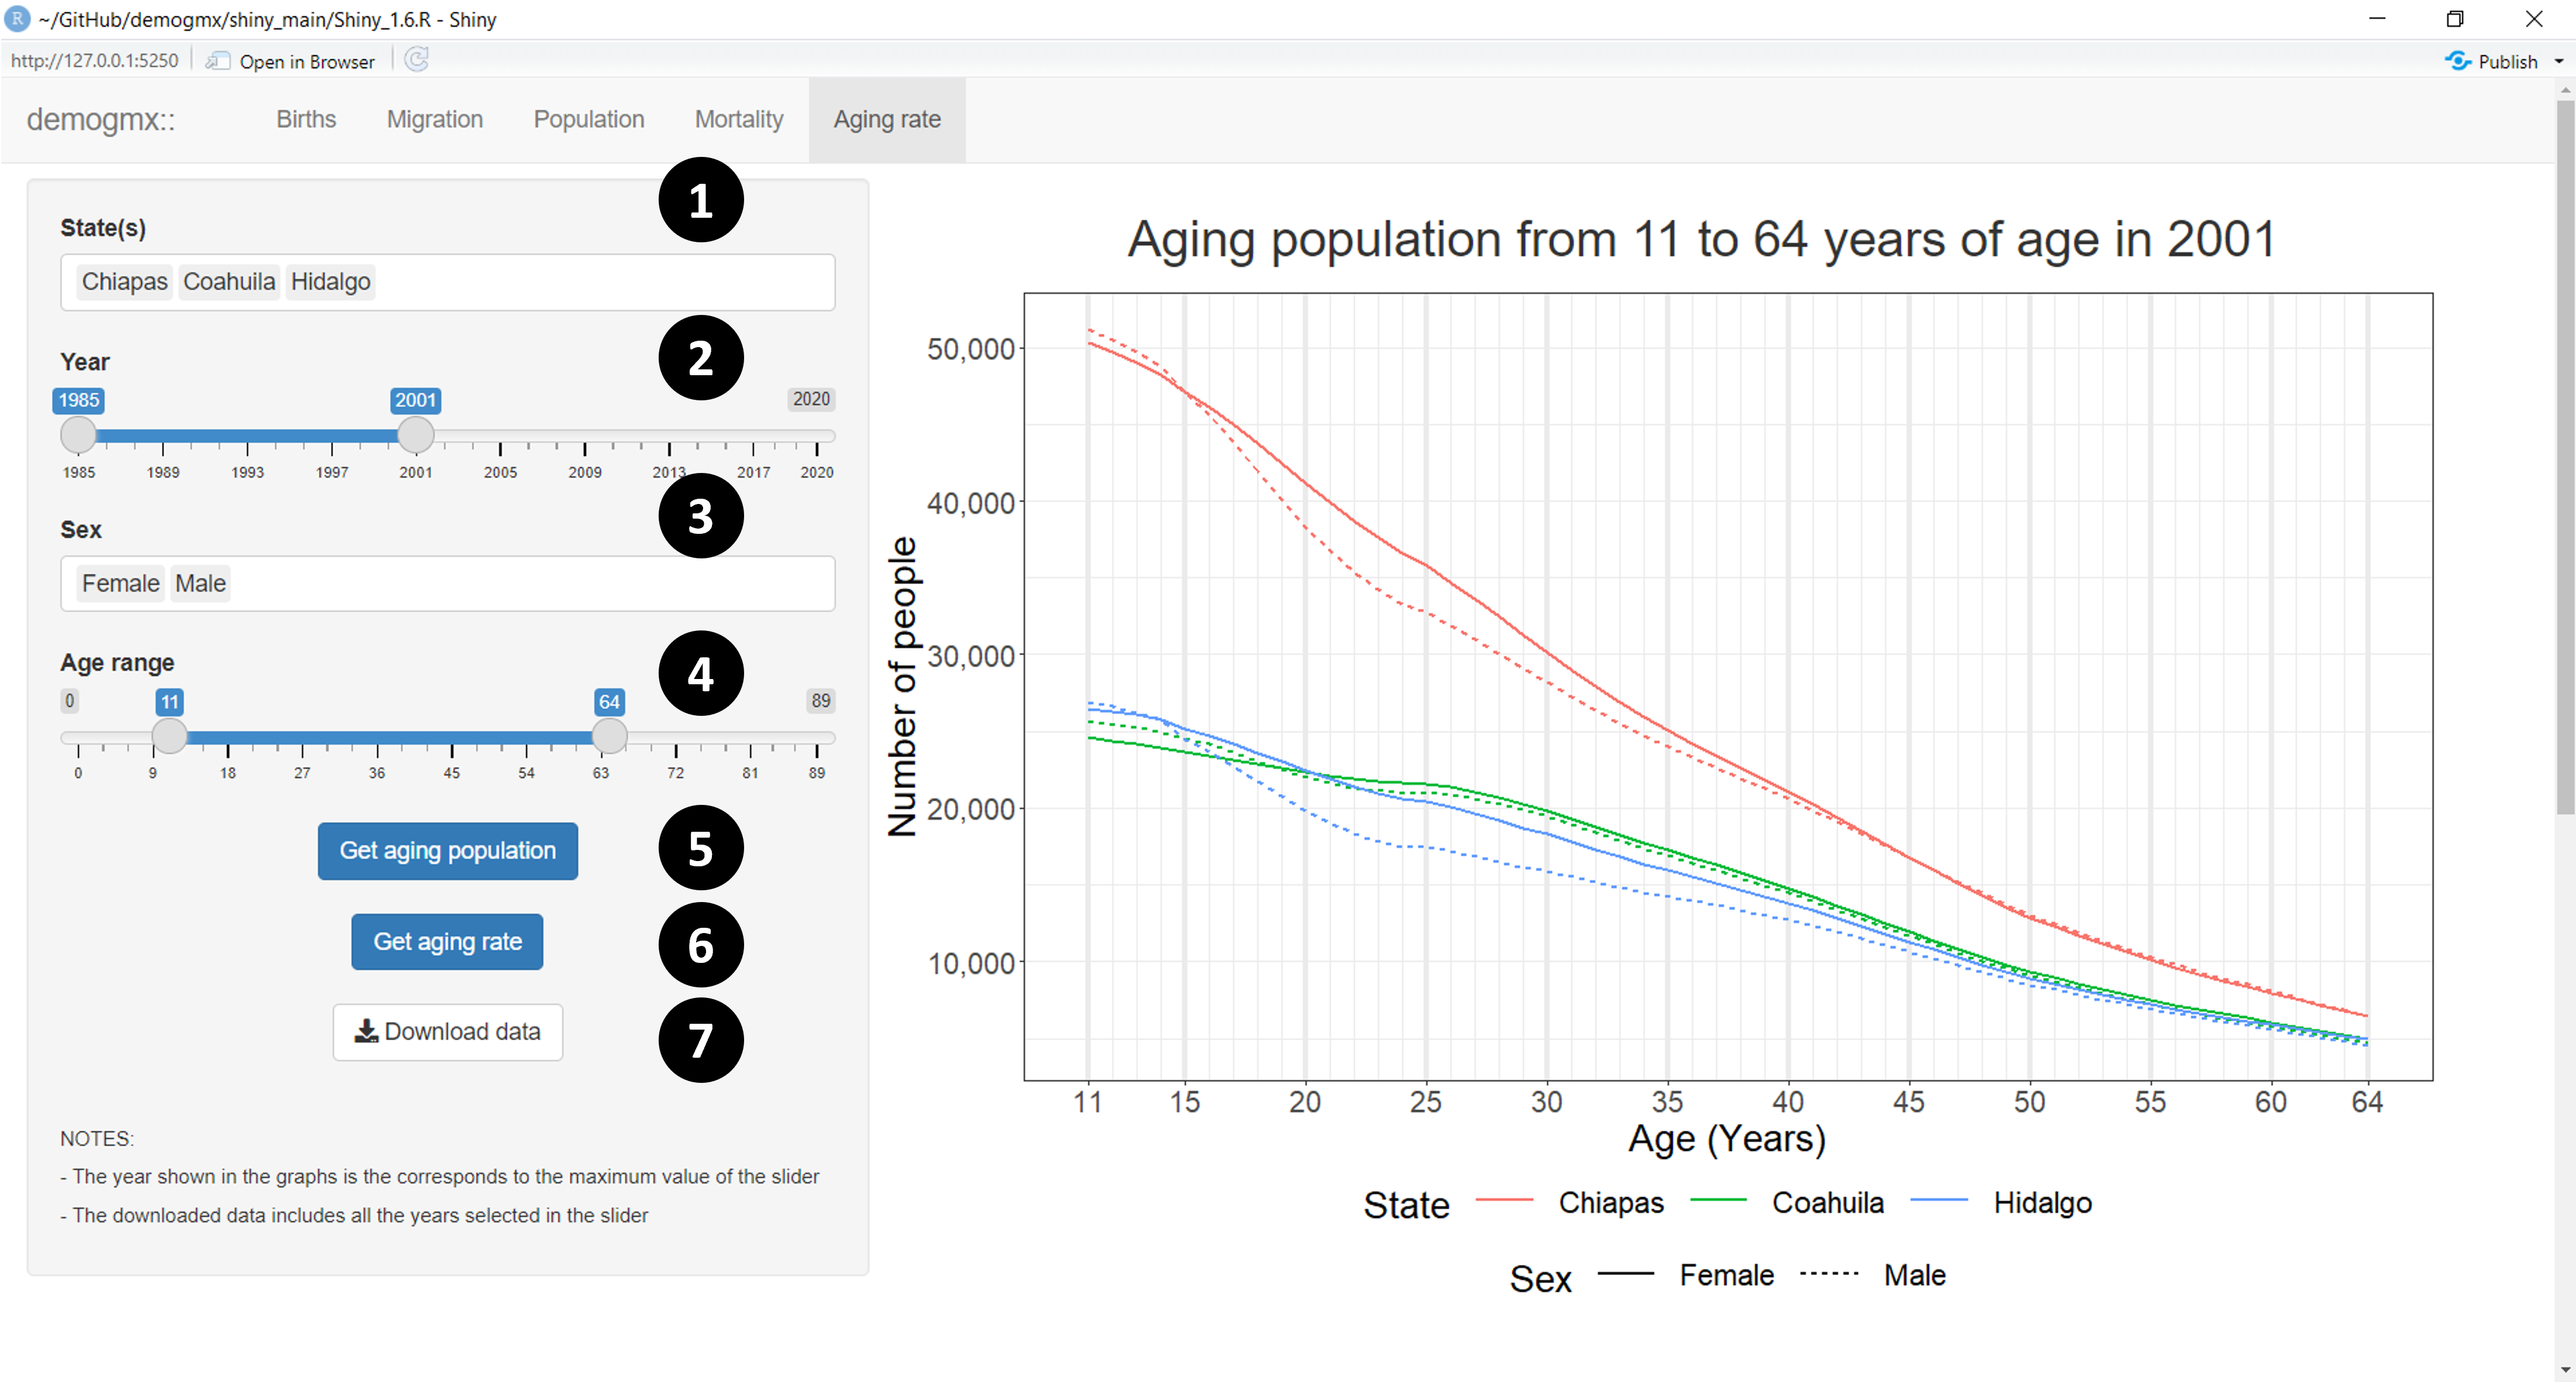
Task: Click the Year slider handle at 2001
Action: click(415, 435)
